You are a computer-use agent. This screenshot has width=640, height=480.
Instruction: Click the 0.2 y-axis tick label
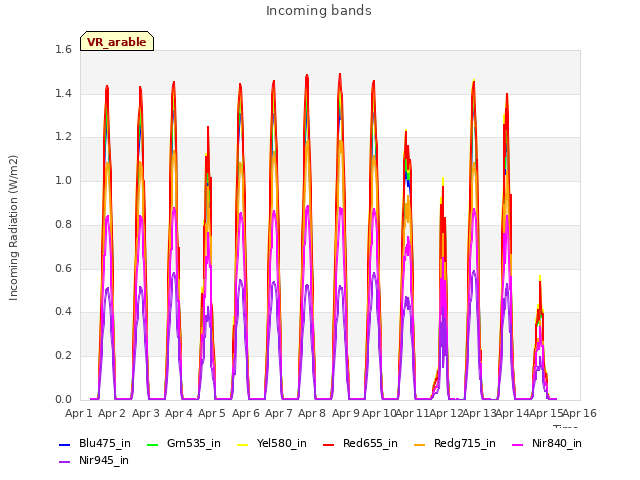(63, 356)
